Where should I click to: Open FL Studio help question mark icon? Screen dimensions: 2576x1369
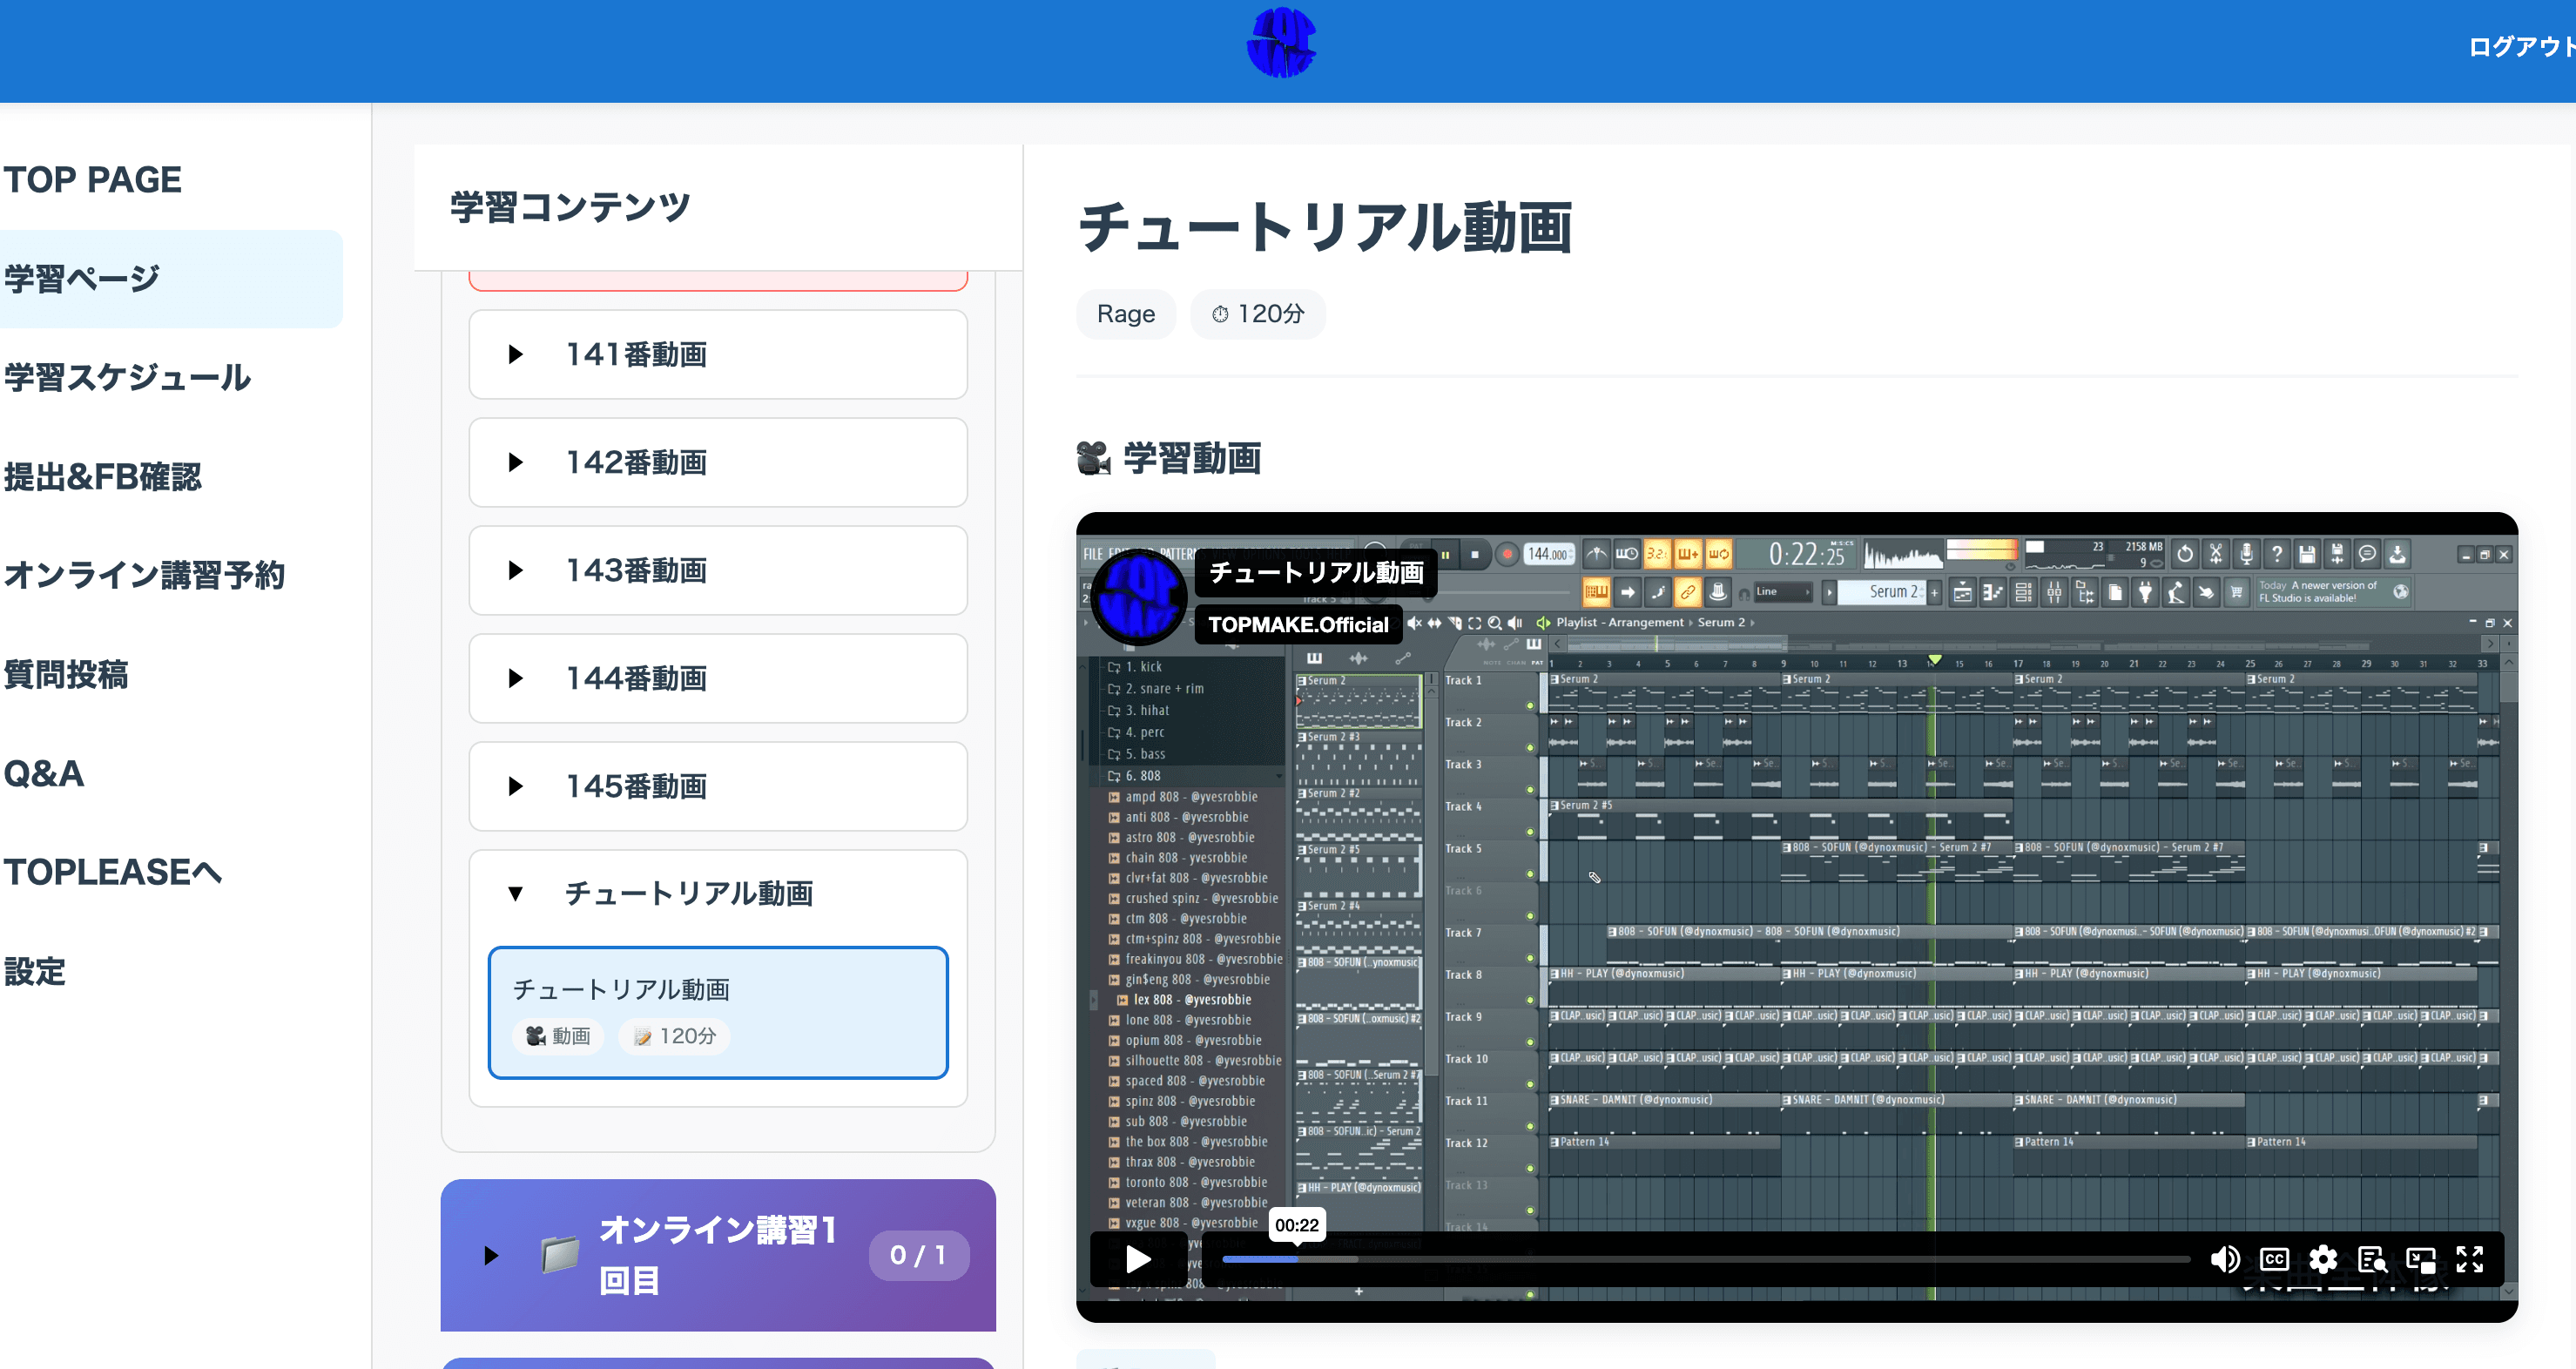click(2279, 553)
